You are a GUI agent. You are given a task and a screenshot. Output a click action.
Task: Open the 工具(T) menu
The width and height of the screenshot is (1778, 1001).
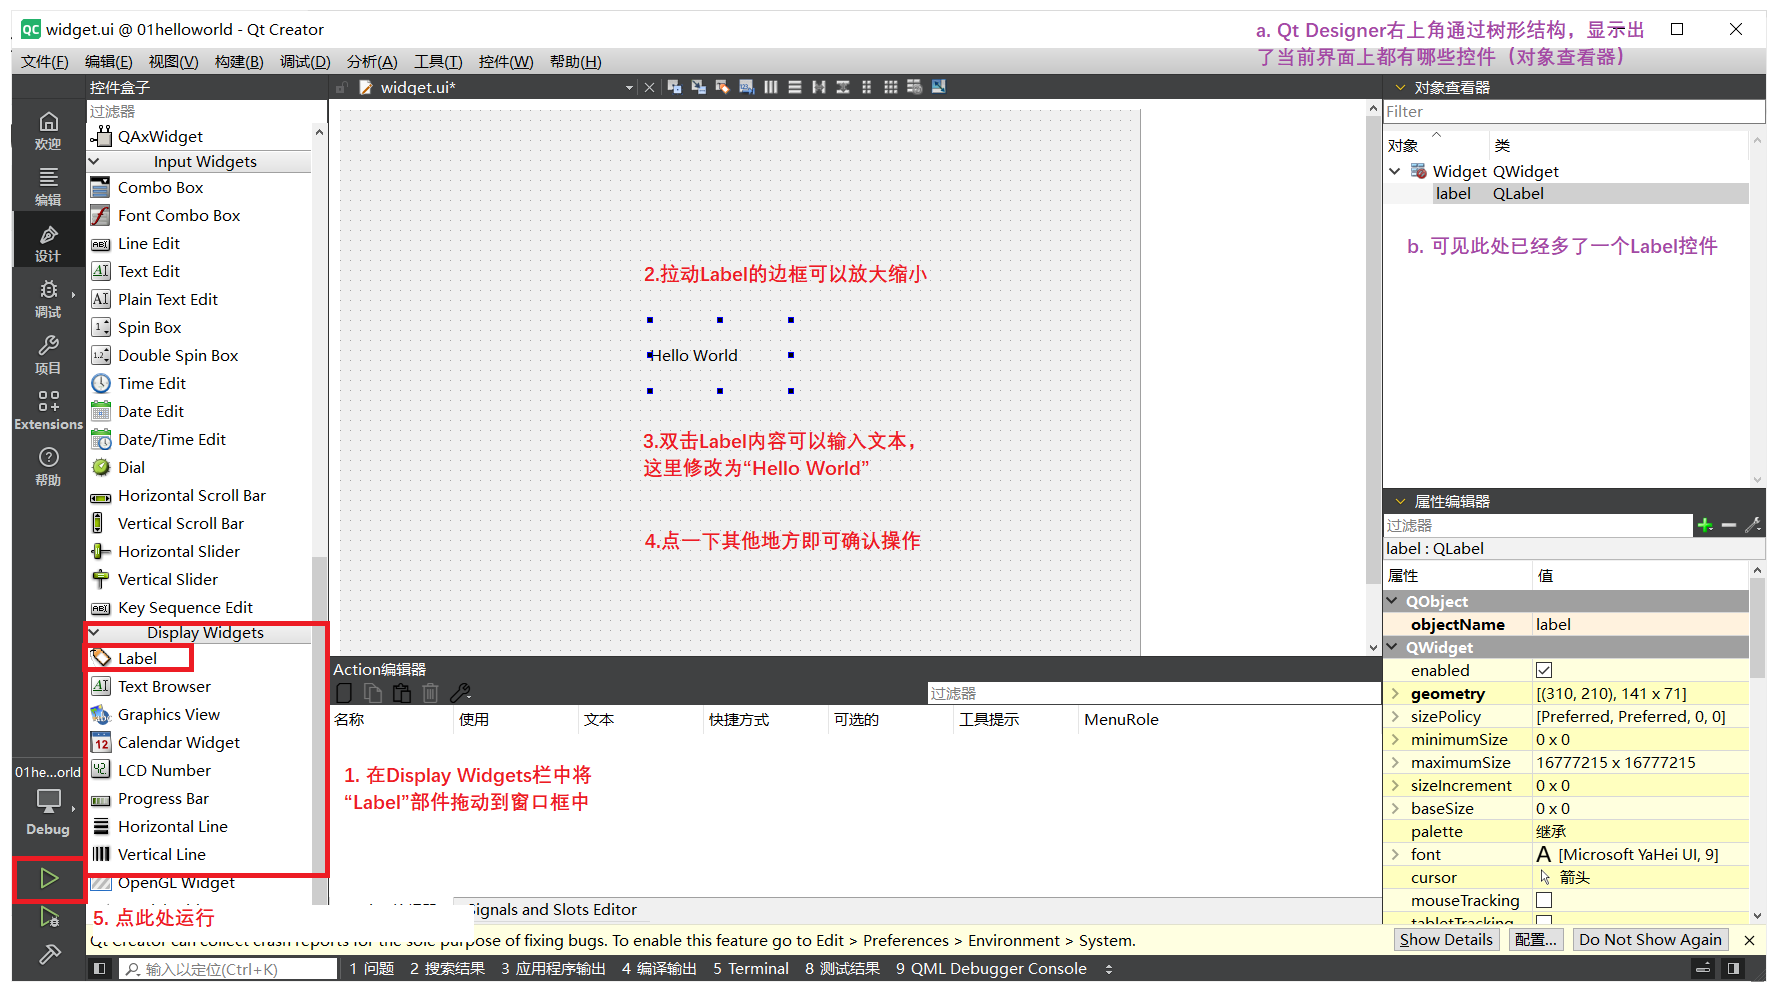(438, 62)
